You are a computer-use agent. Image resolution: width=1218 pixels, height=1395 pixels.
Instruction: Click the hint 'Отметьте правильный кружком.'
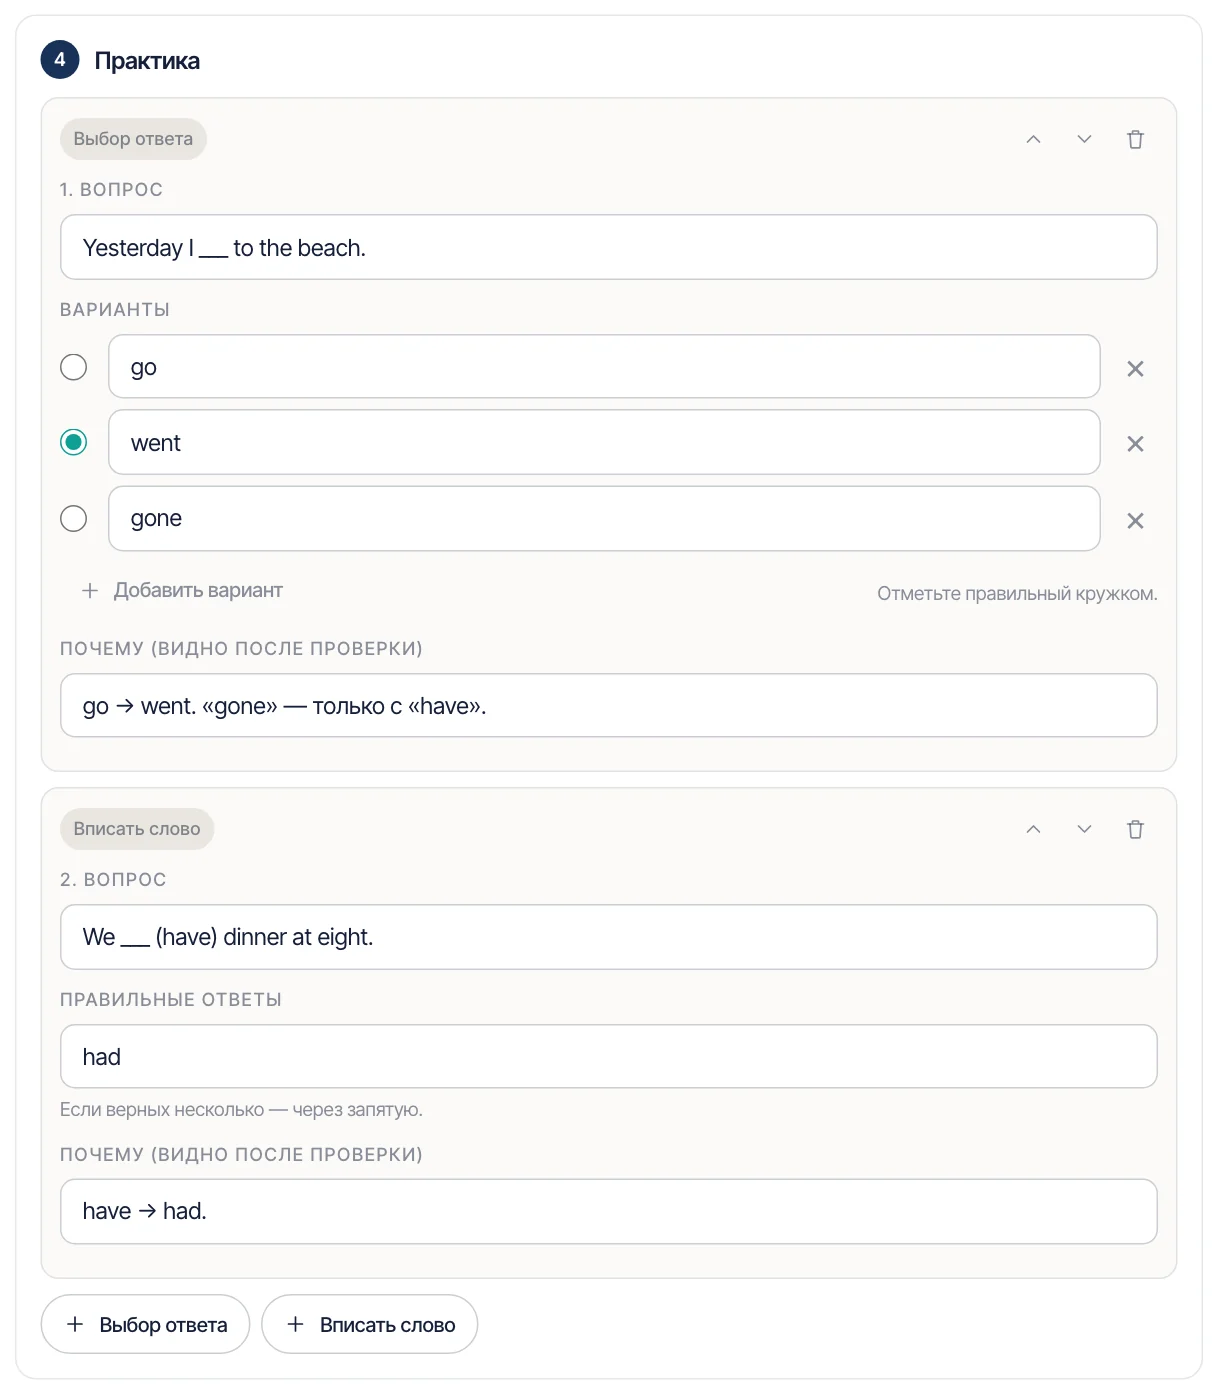pos(1017,594)
